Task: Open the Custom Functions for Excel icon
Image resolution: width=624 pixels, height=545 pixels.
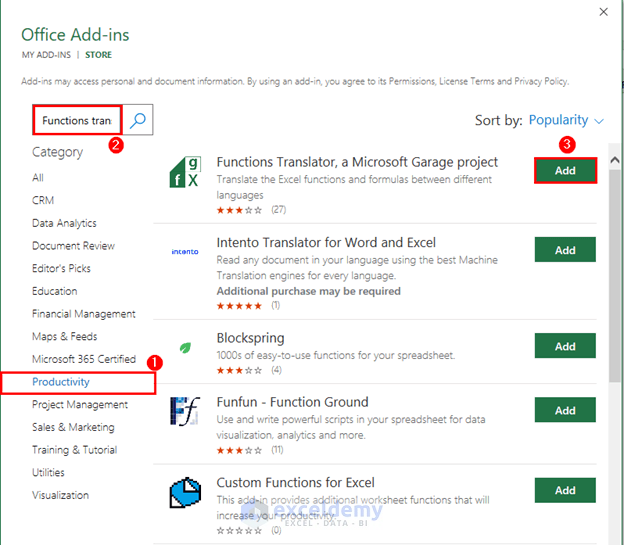Action: [x=185, y=492]
